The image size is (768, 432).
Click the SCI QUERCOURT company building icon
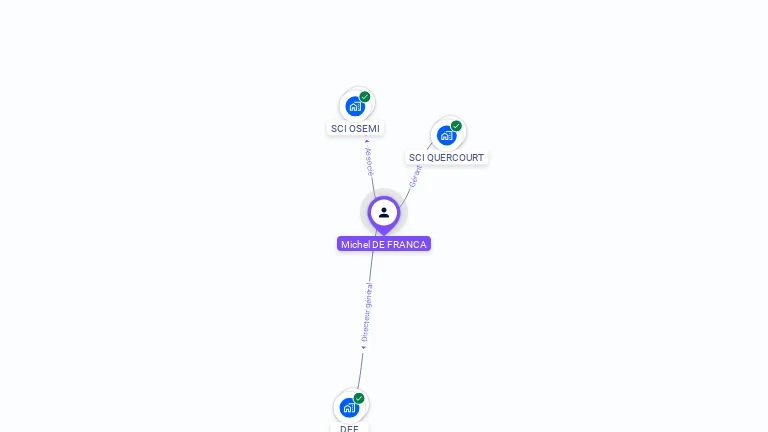446,136
